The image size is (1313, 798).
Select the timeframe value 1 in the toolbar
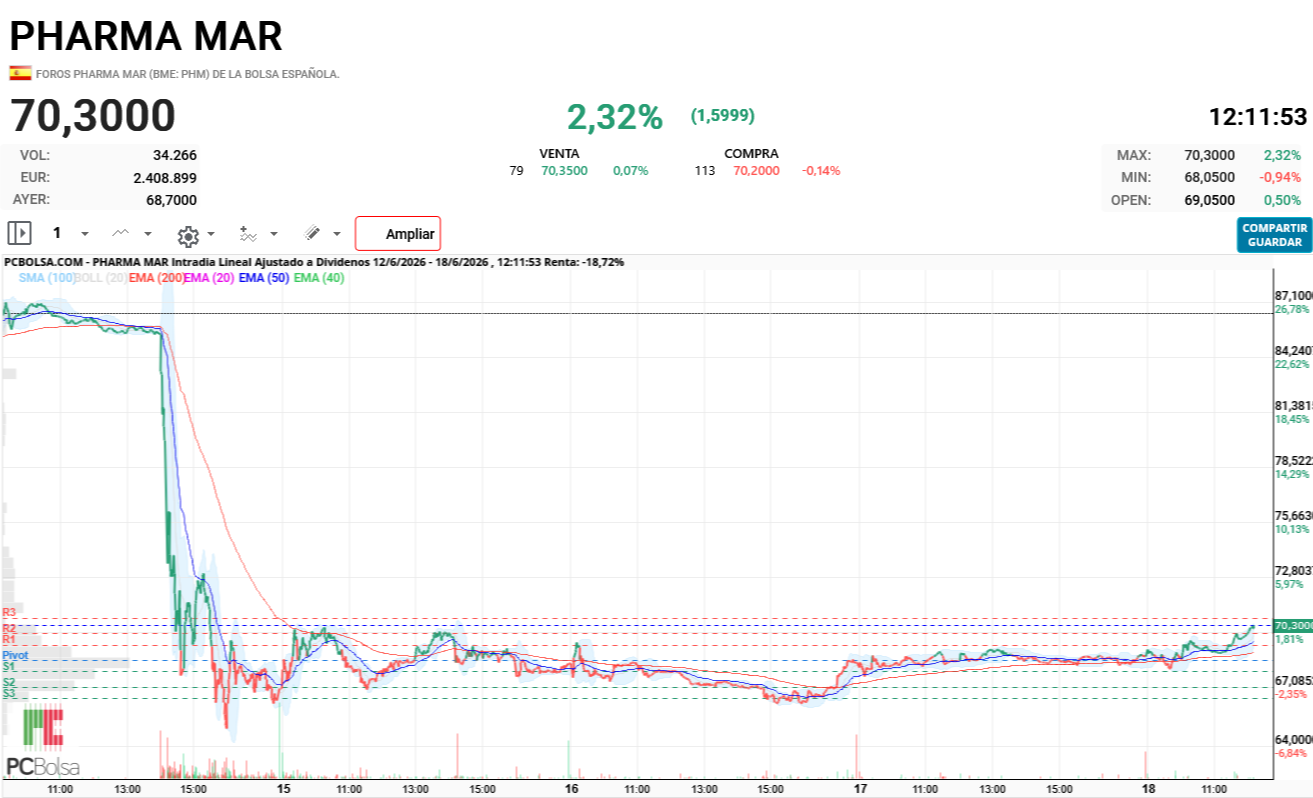tap(57, 233)
